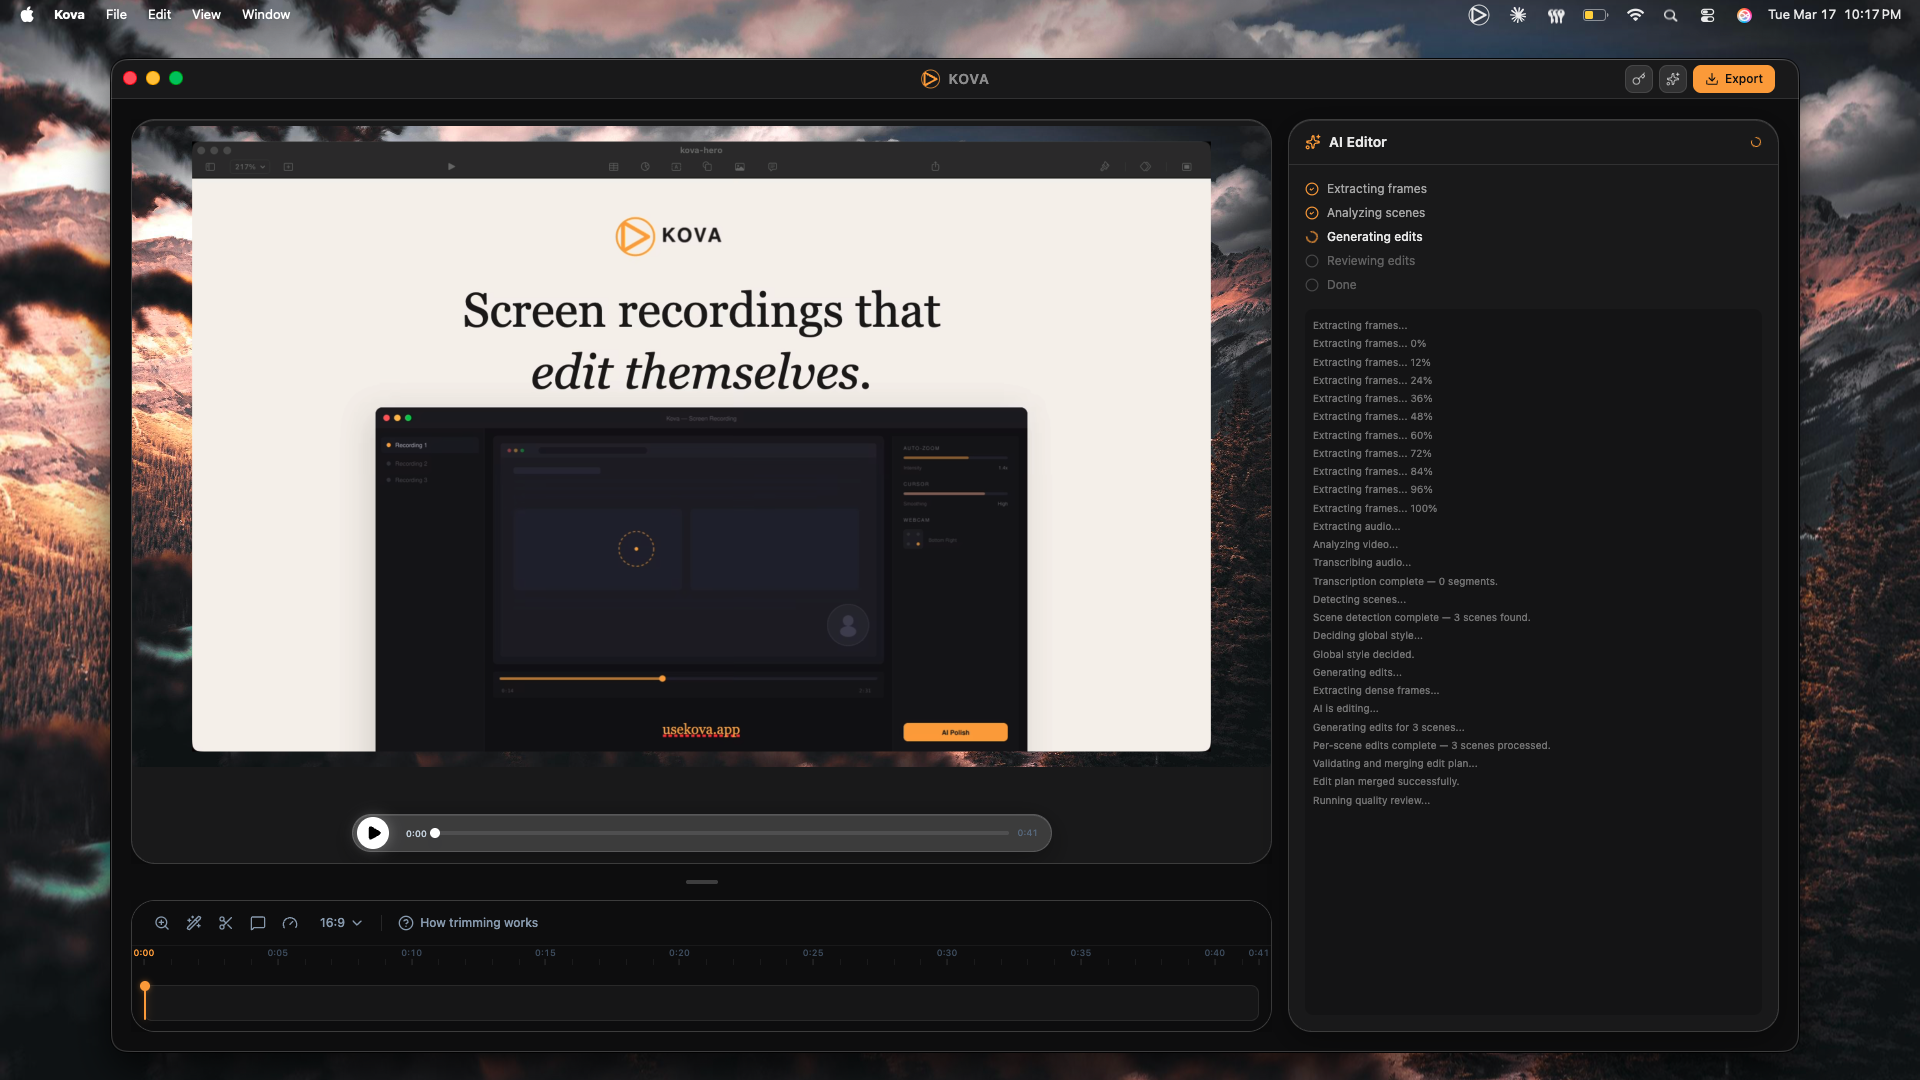
Task: Open the speed gauge tool
Action: 290,923
